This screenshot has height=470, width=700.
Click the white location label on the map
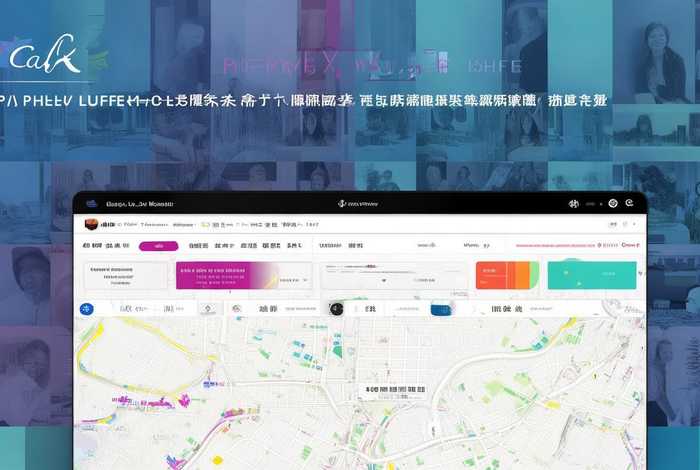coord(396,392)
